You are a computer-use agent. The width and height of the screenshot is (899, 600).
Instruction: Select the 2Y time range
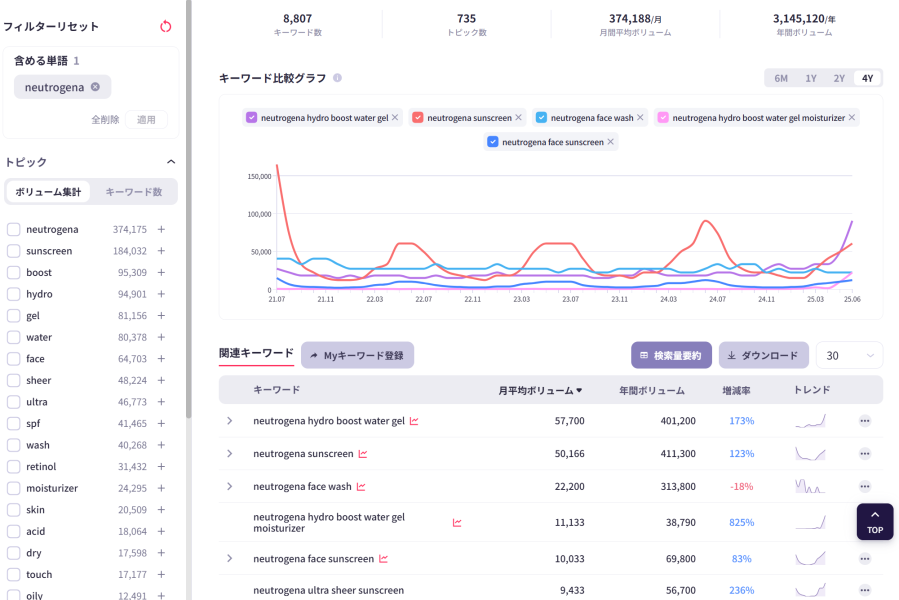tap(839, 78)
